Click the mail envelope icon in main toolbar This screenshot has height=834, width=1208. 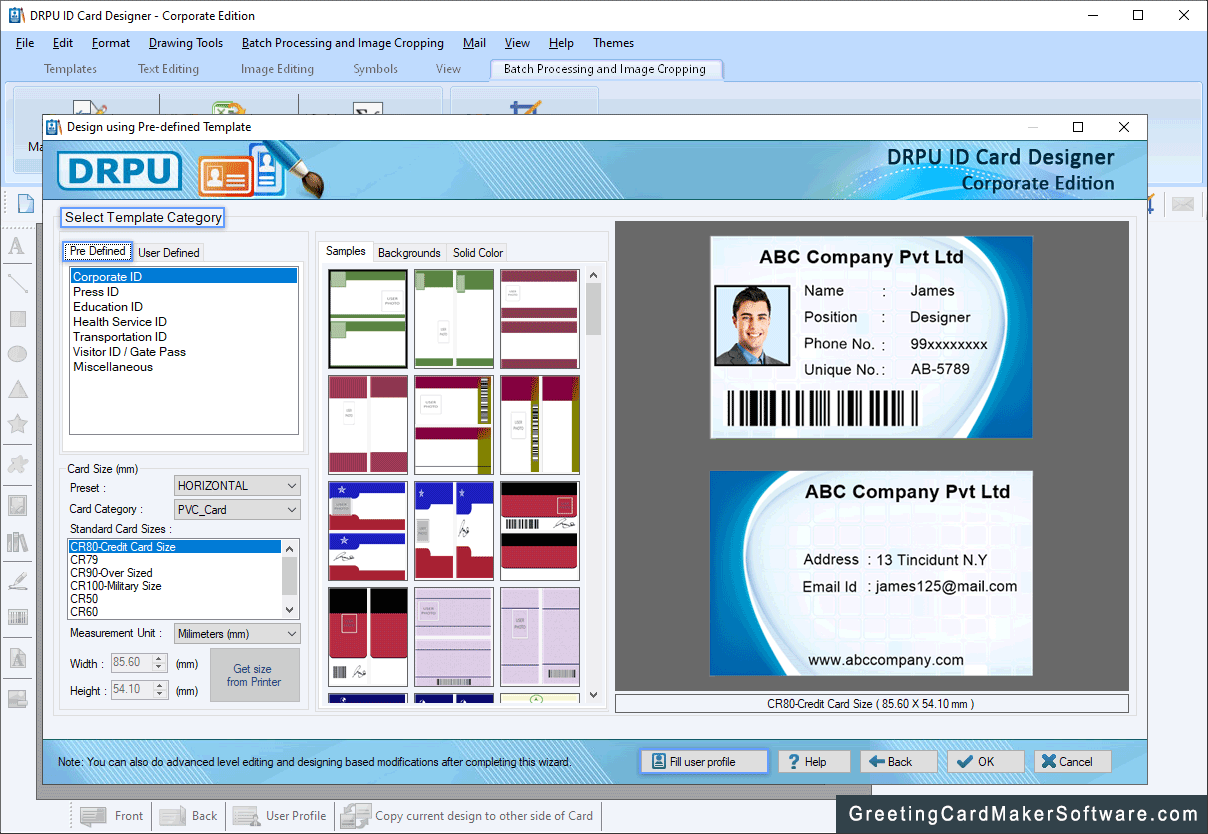[x=1183, y=204]
